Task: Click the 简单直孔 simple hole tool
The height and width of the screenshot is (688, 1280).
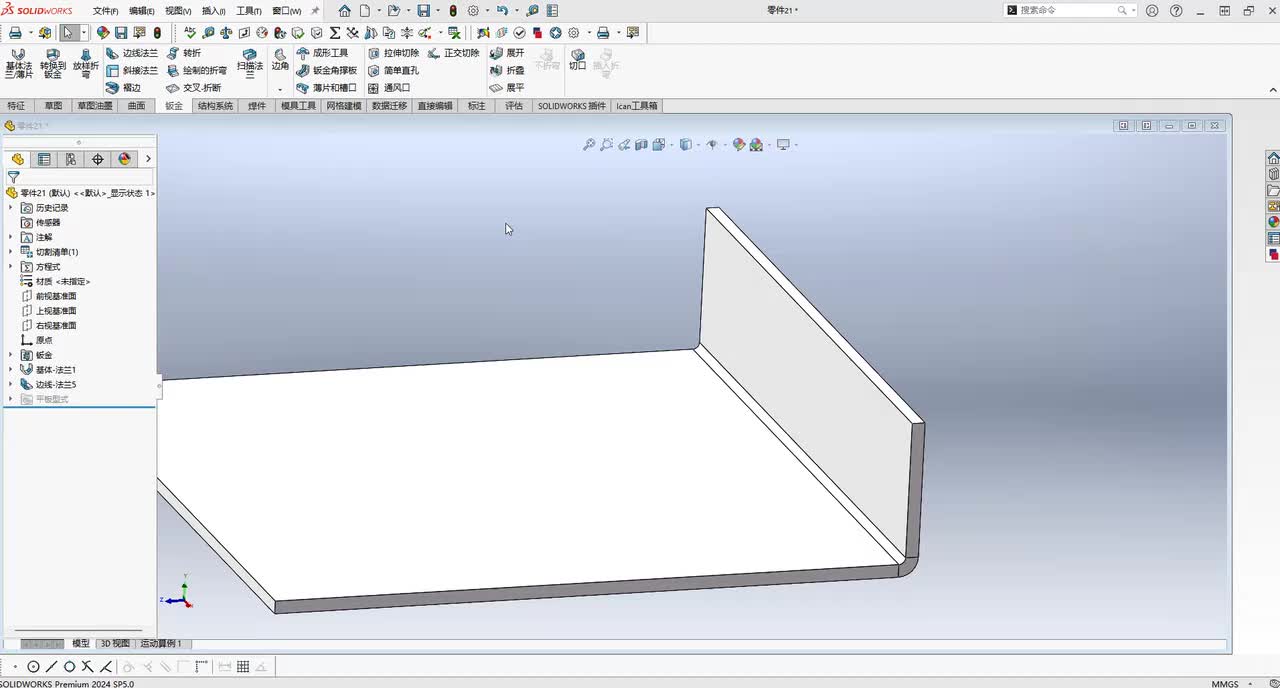Action: coord(393,71)
